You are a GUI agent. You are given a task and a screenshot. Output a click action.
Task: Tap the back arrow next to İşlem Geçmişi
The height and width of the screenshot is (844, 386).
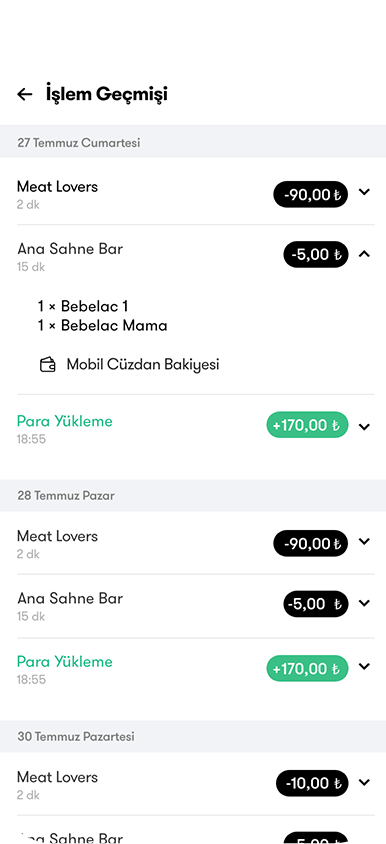point(25,94)
